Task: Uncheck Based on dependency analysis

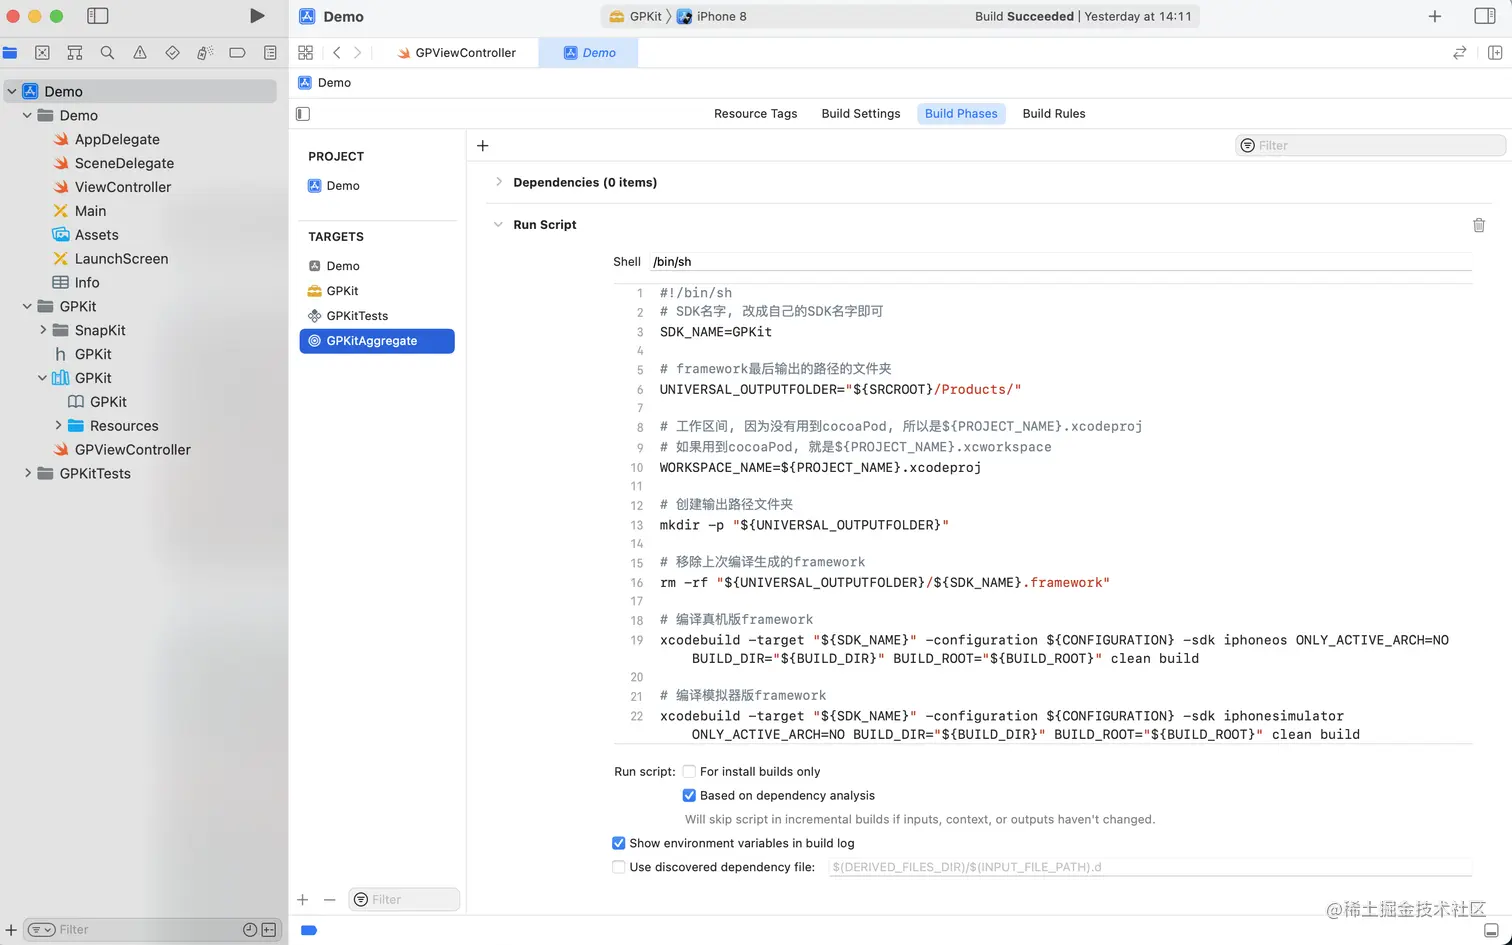Action: click(689, 796)
